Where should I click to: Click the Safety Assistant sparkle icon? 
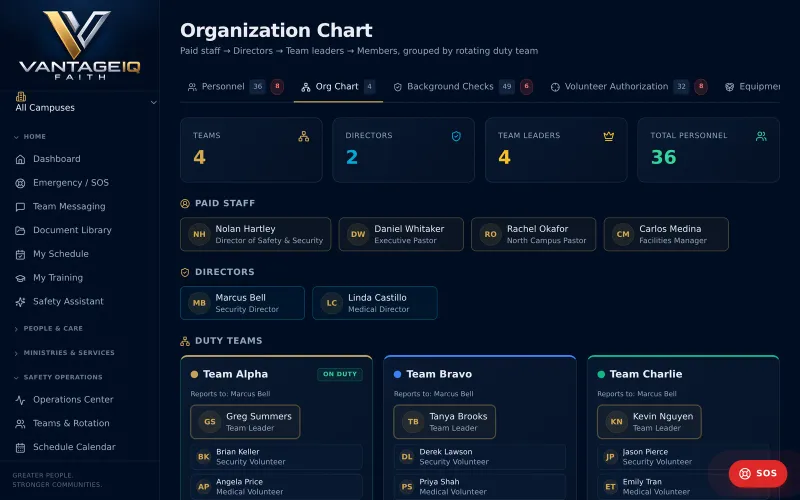20,302
